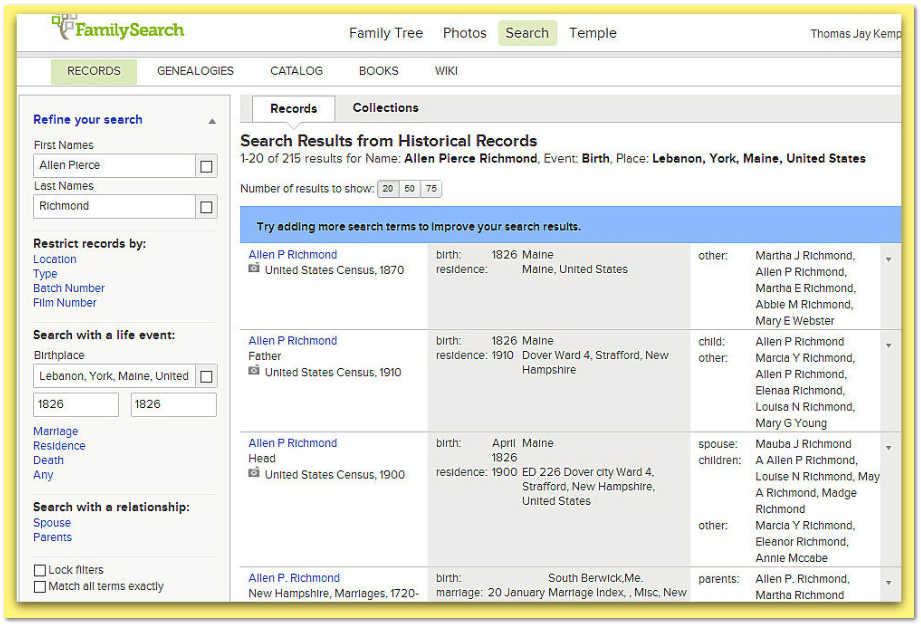Switch to the BOOKS tab

[x=379, y=71]
